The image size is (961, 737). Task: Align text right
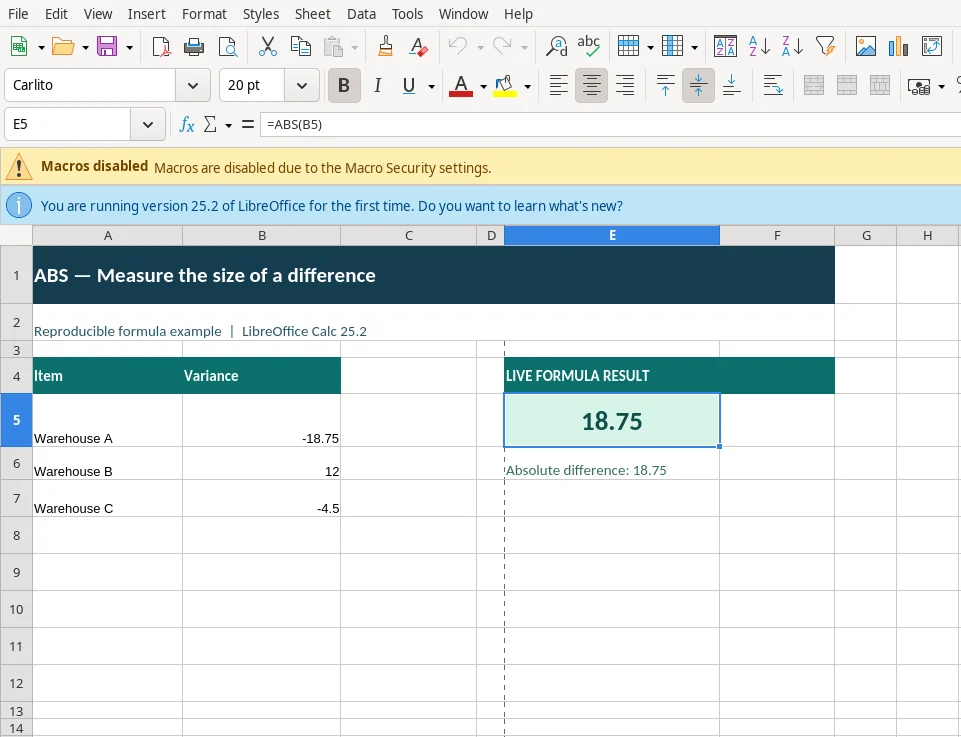(x=625, y=85)
